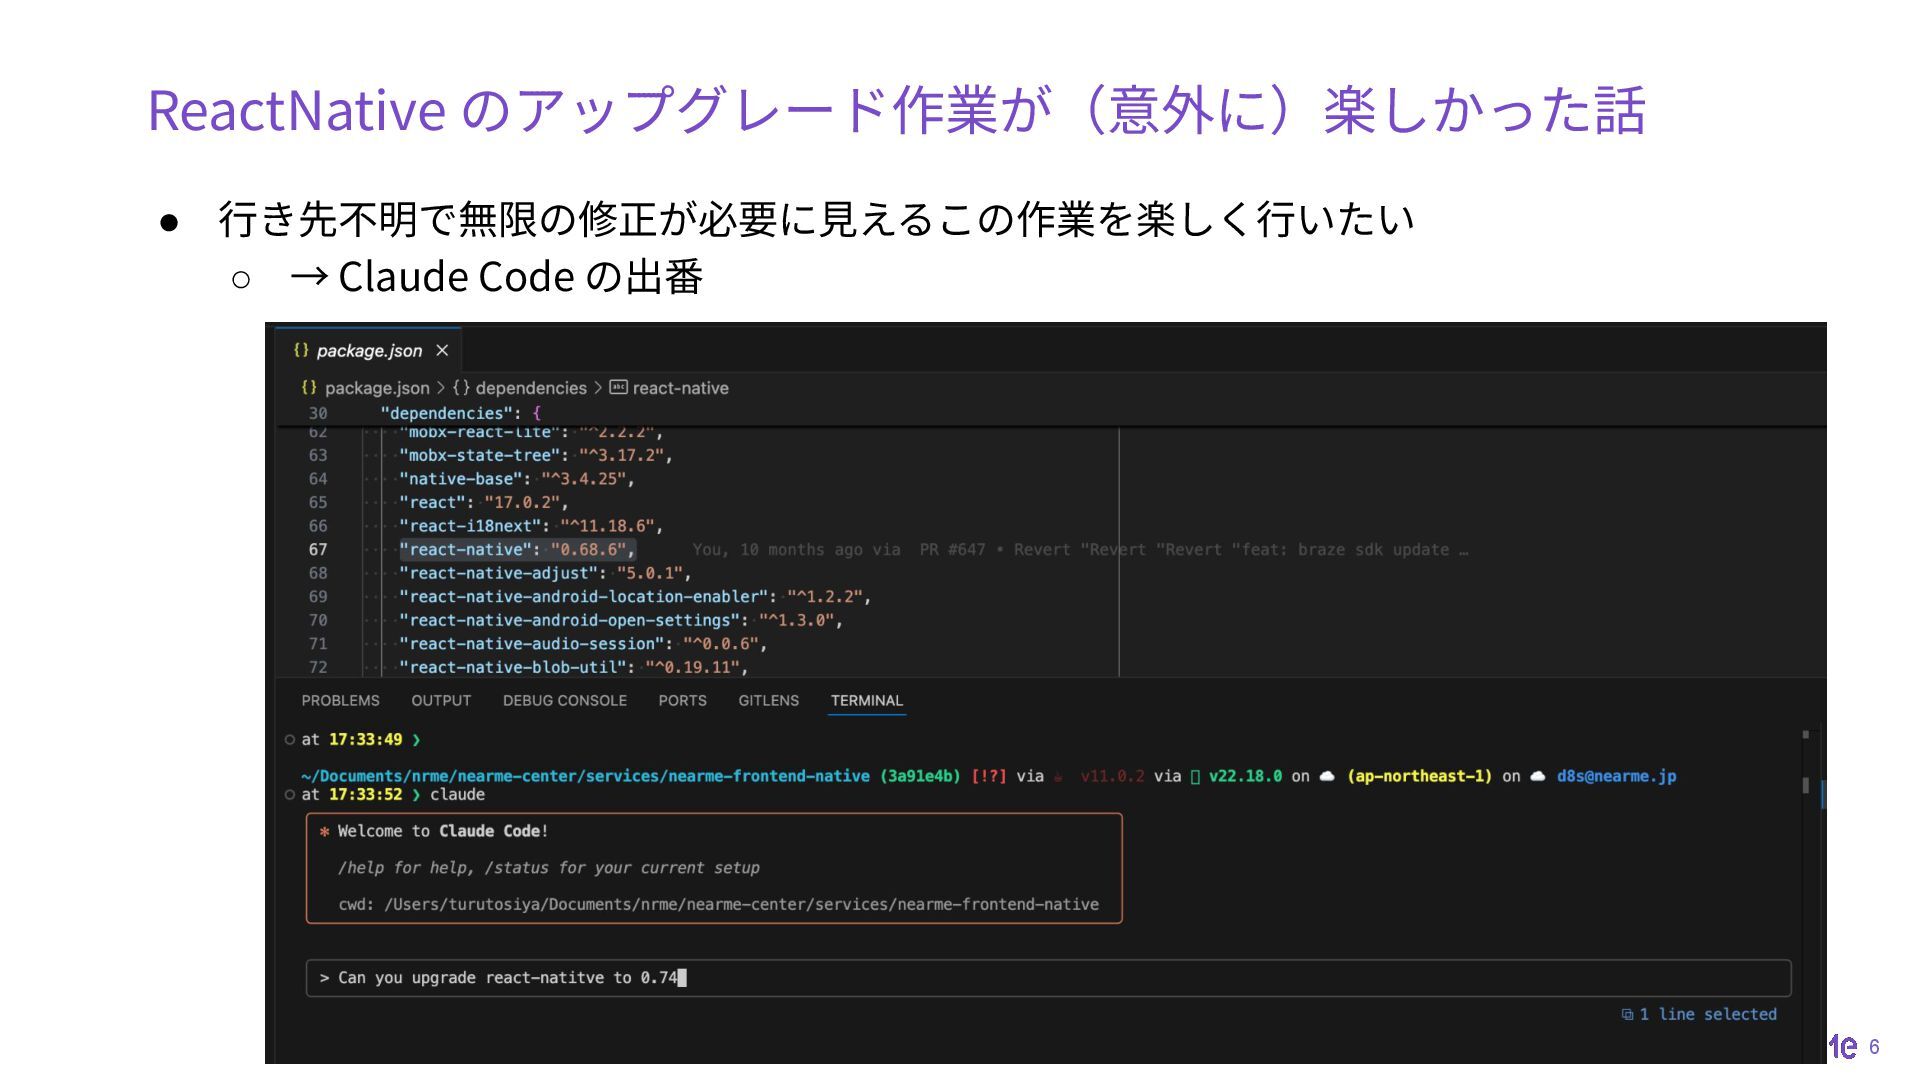Viewport: 1920px width, 1080px height.
Task: Click the JSON braces icon on package.json tab
Action: coord(301,350)
